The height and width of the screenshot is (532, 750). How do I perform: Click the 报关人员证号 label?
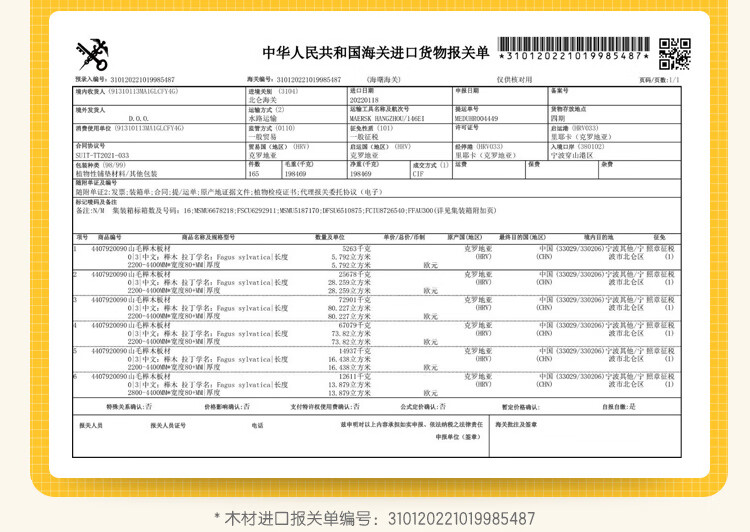click(168, 425)
